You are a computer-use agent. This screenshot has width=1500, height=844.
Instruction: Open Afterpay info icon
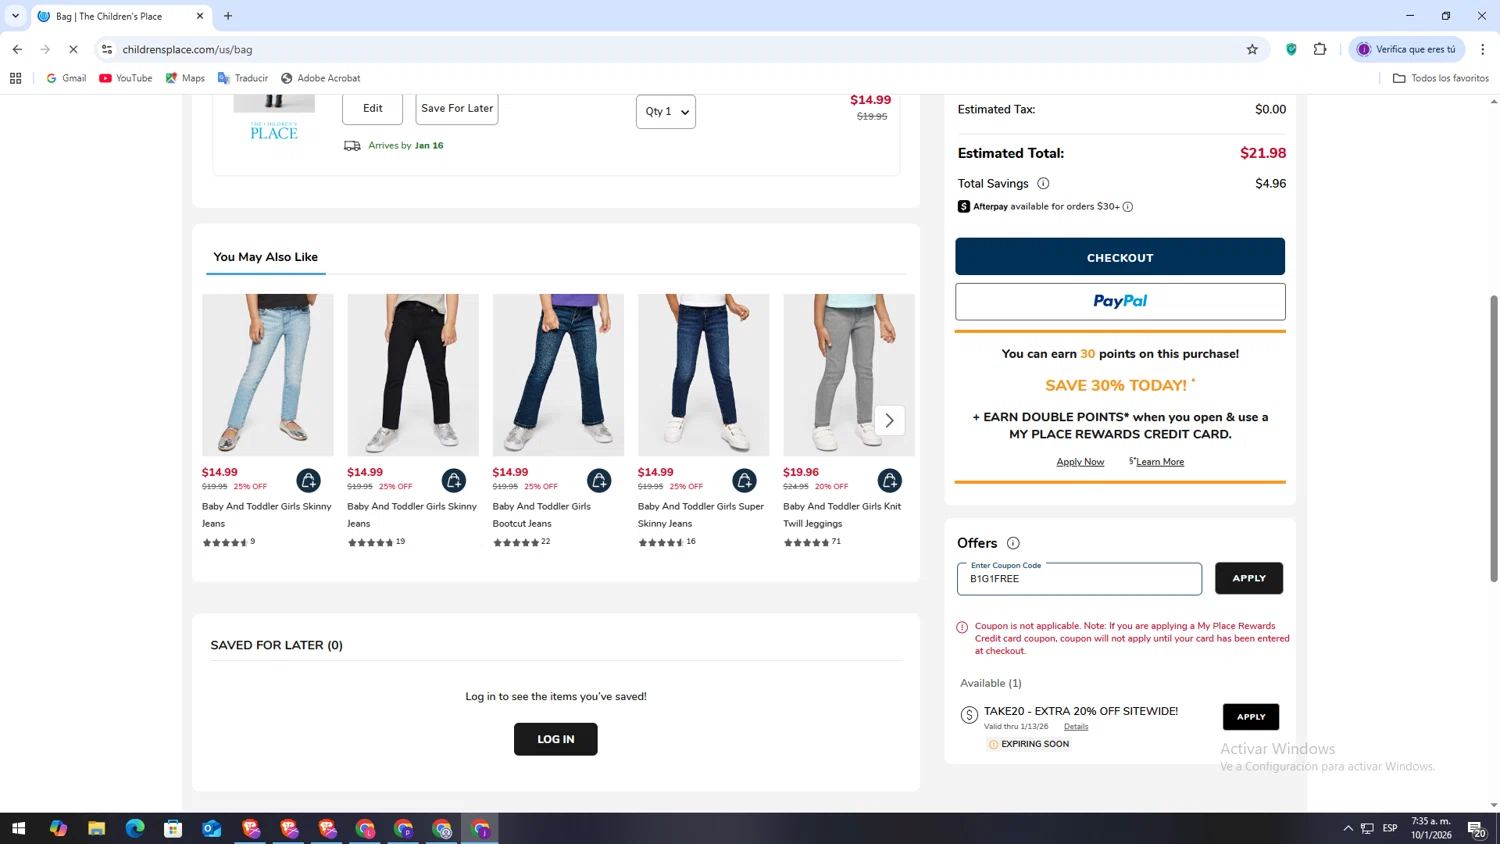coord(1128,207)
